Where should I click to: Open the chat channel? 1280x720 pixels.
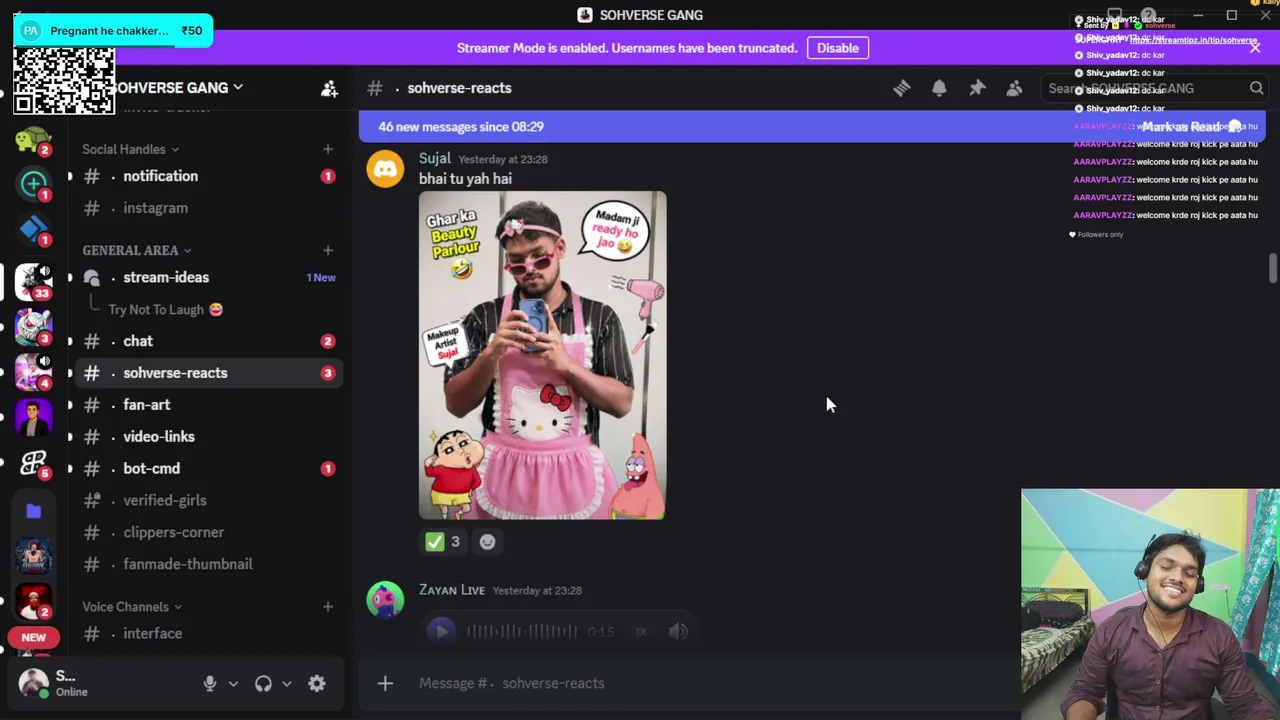(x=208, y=341)
